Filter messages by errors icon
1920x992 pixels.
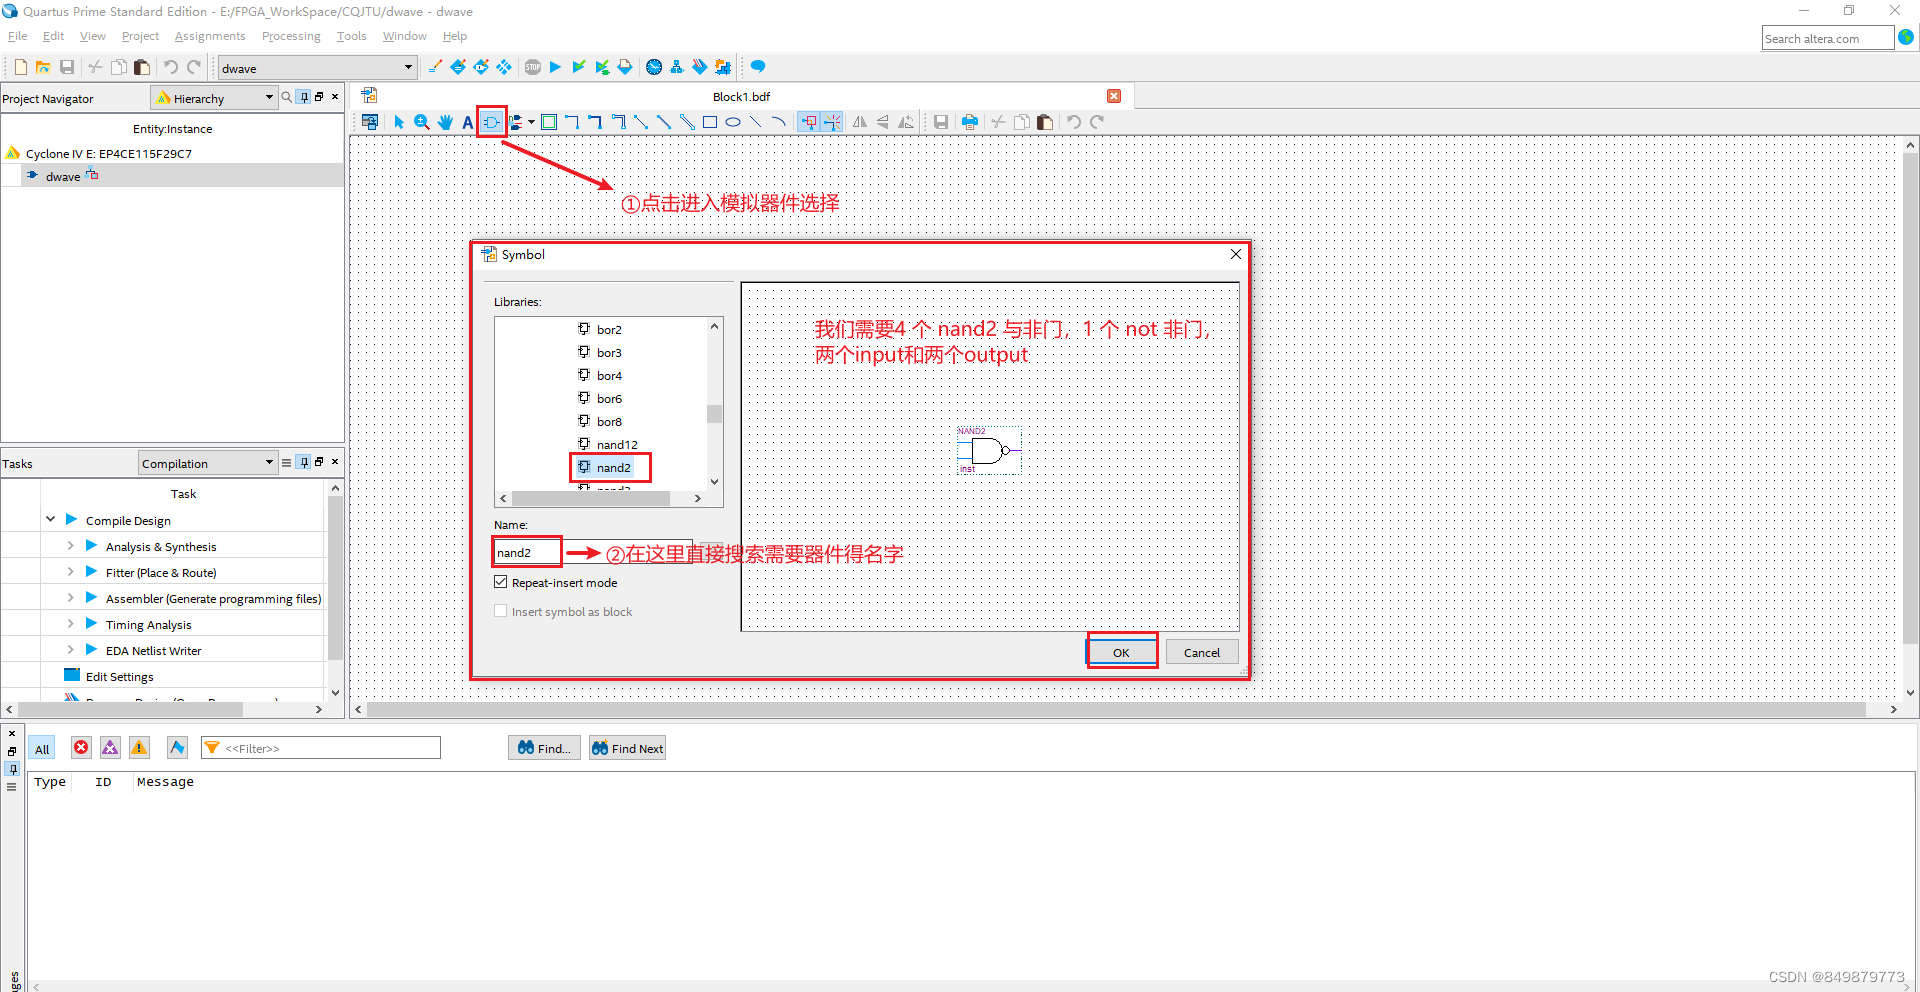(81, 748)
